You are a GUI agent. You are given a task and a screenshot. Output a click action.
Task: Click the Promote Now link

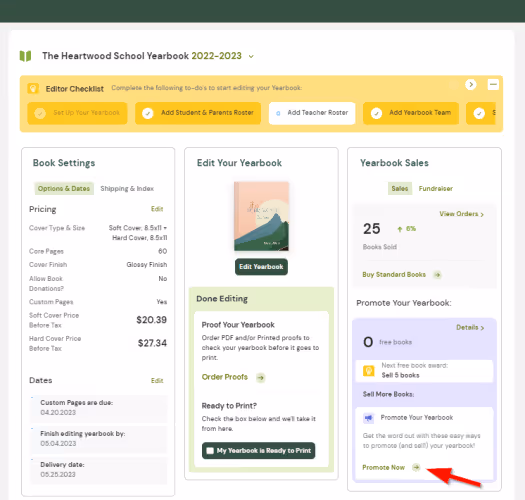[384, 468]
